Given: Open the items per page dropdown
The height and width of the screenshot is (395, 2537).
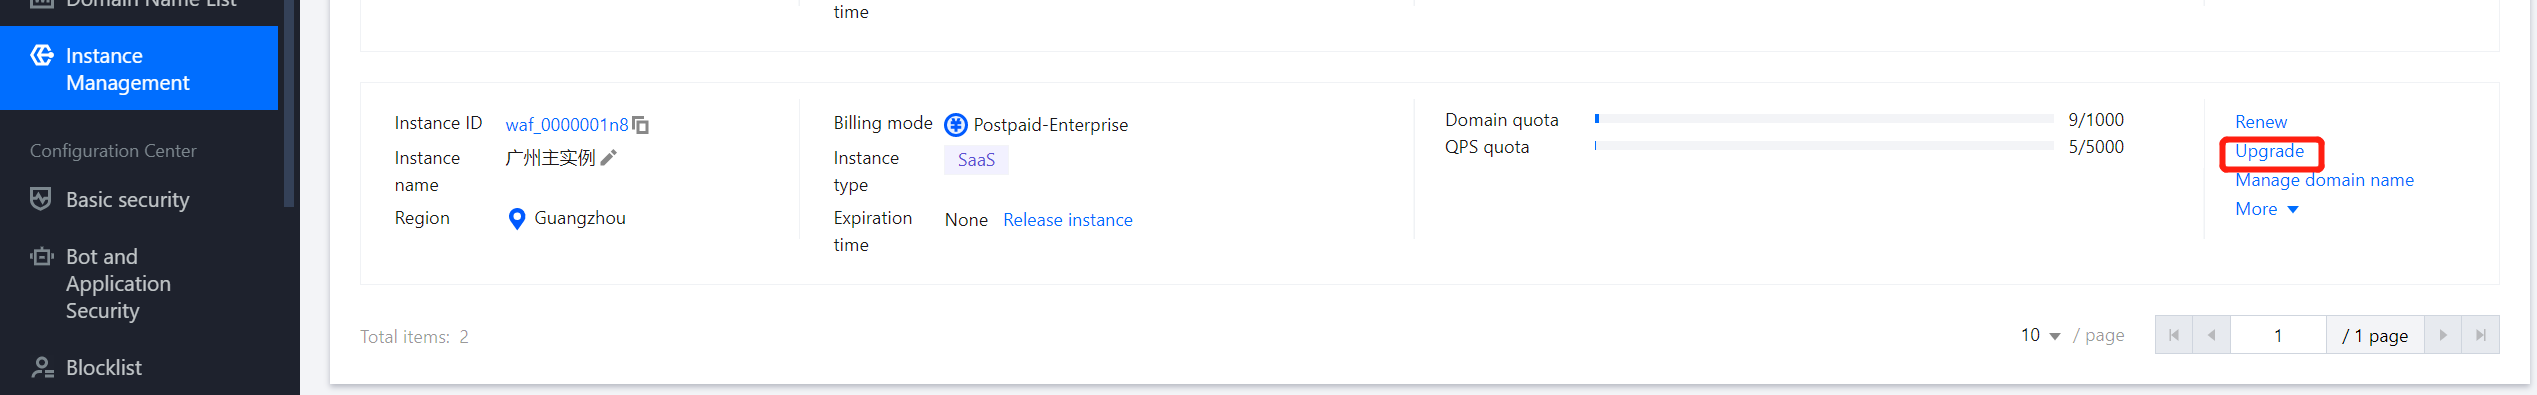Looking at the screenshot, I should point(2041,335).
